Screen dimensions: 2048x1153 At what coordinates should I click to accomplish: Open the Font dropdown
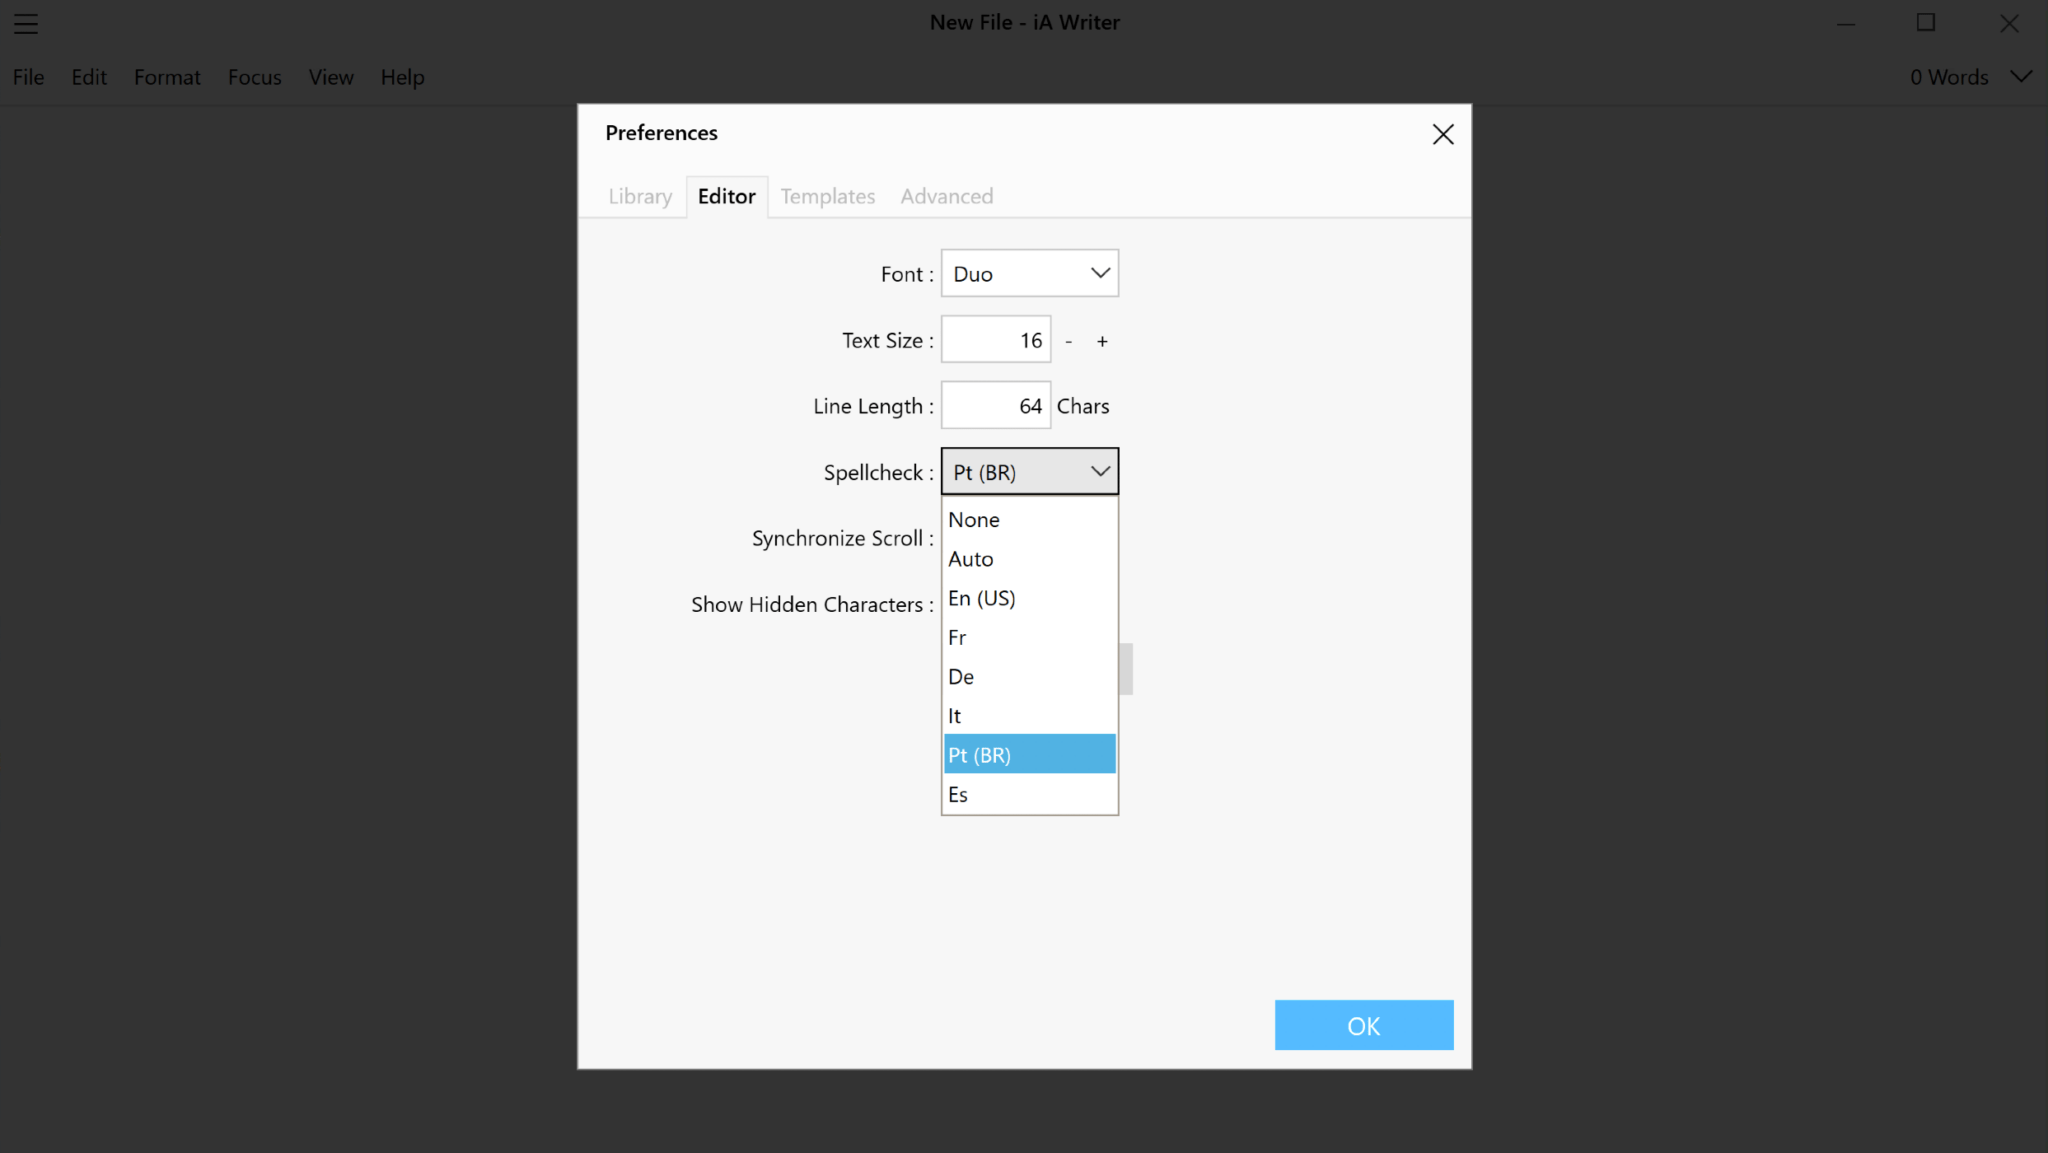pyautogui.click(x=1029, y=273)
